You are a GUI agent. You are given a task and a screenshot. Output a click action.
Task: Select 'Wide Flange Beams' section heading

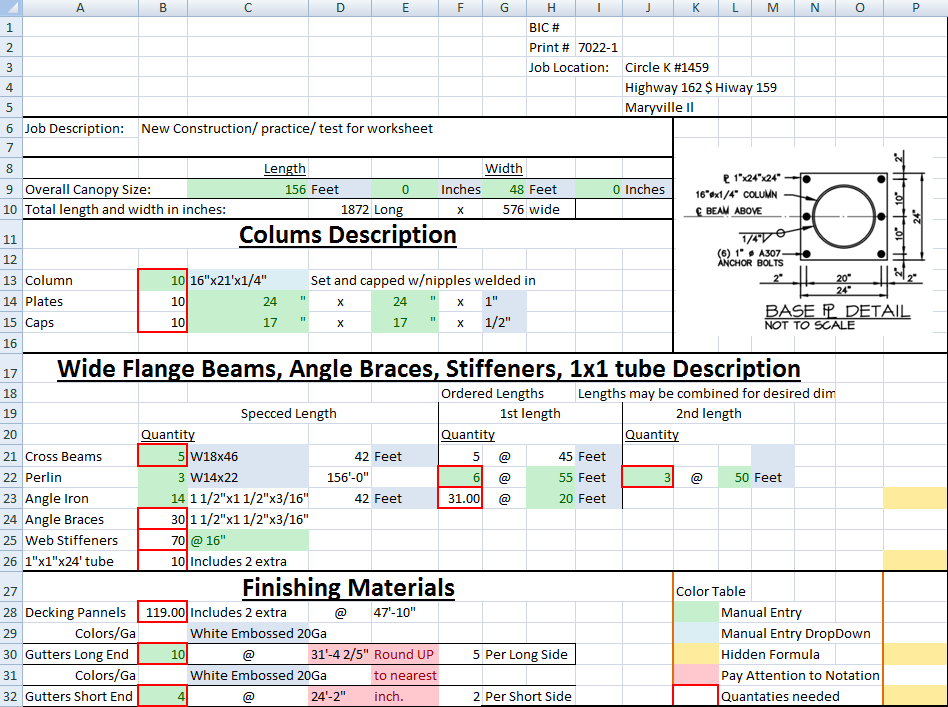coord(429,369)
